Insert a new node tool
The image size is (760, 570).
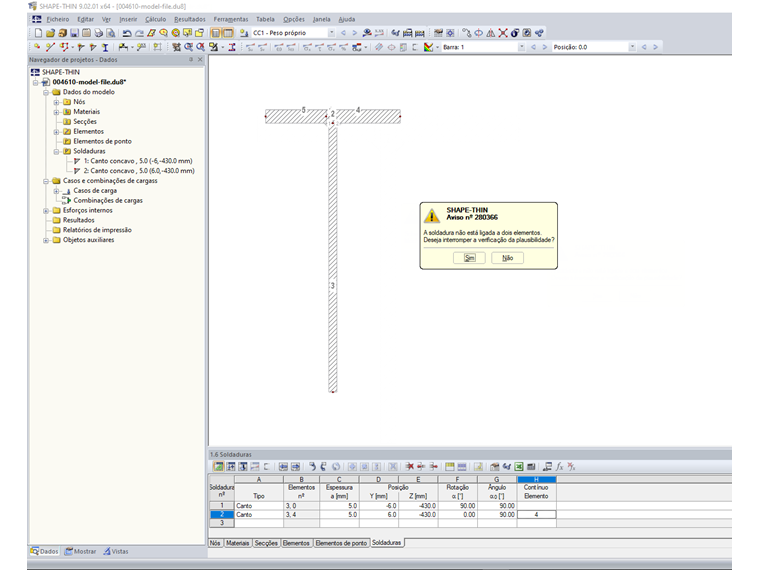[x=37, y=47]
